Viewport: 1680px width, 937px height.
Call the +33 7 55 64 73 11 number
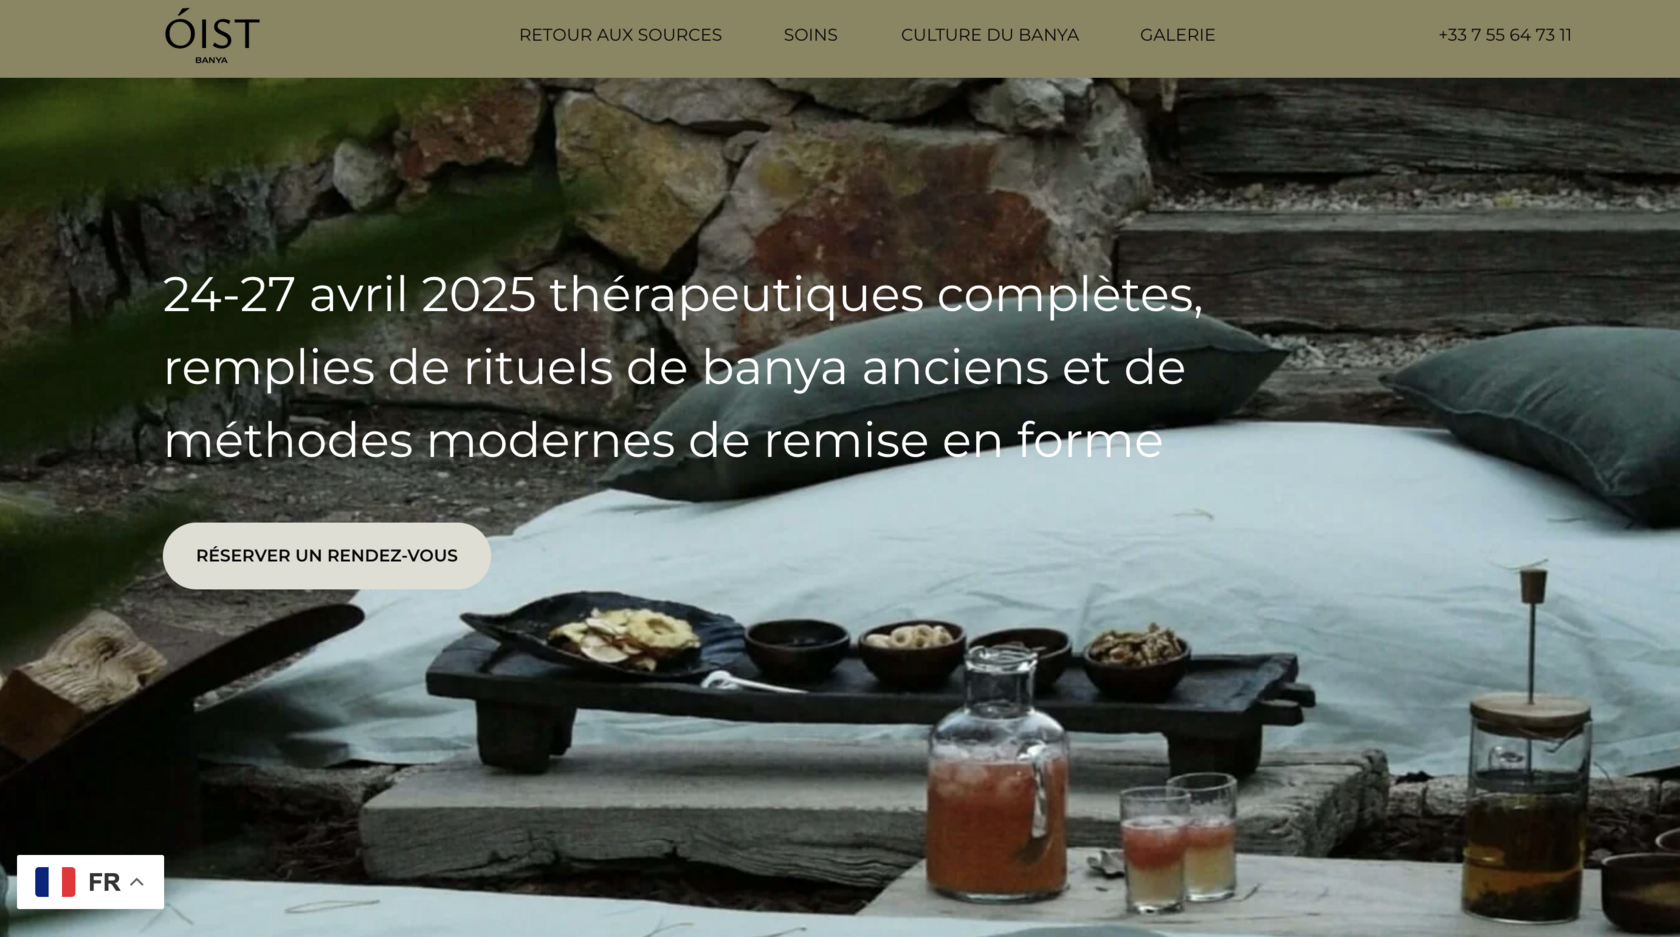(1504, 35)
